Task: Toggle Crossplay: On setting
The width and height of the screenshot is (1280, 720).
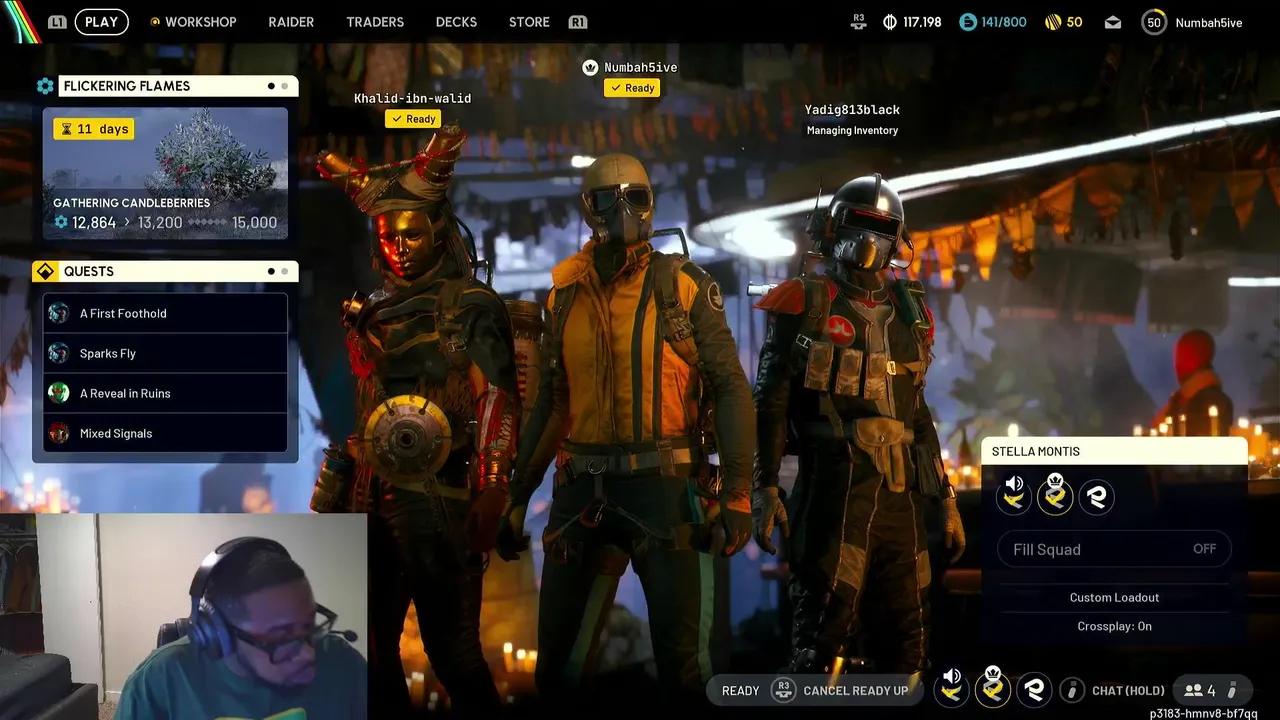Action: tap(1114, 626)
